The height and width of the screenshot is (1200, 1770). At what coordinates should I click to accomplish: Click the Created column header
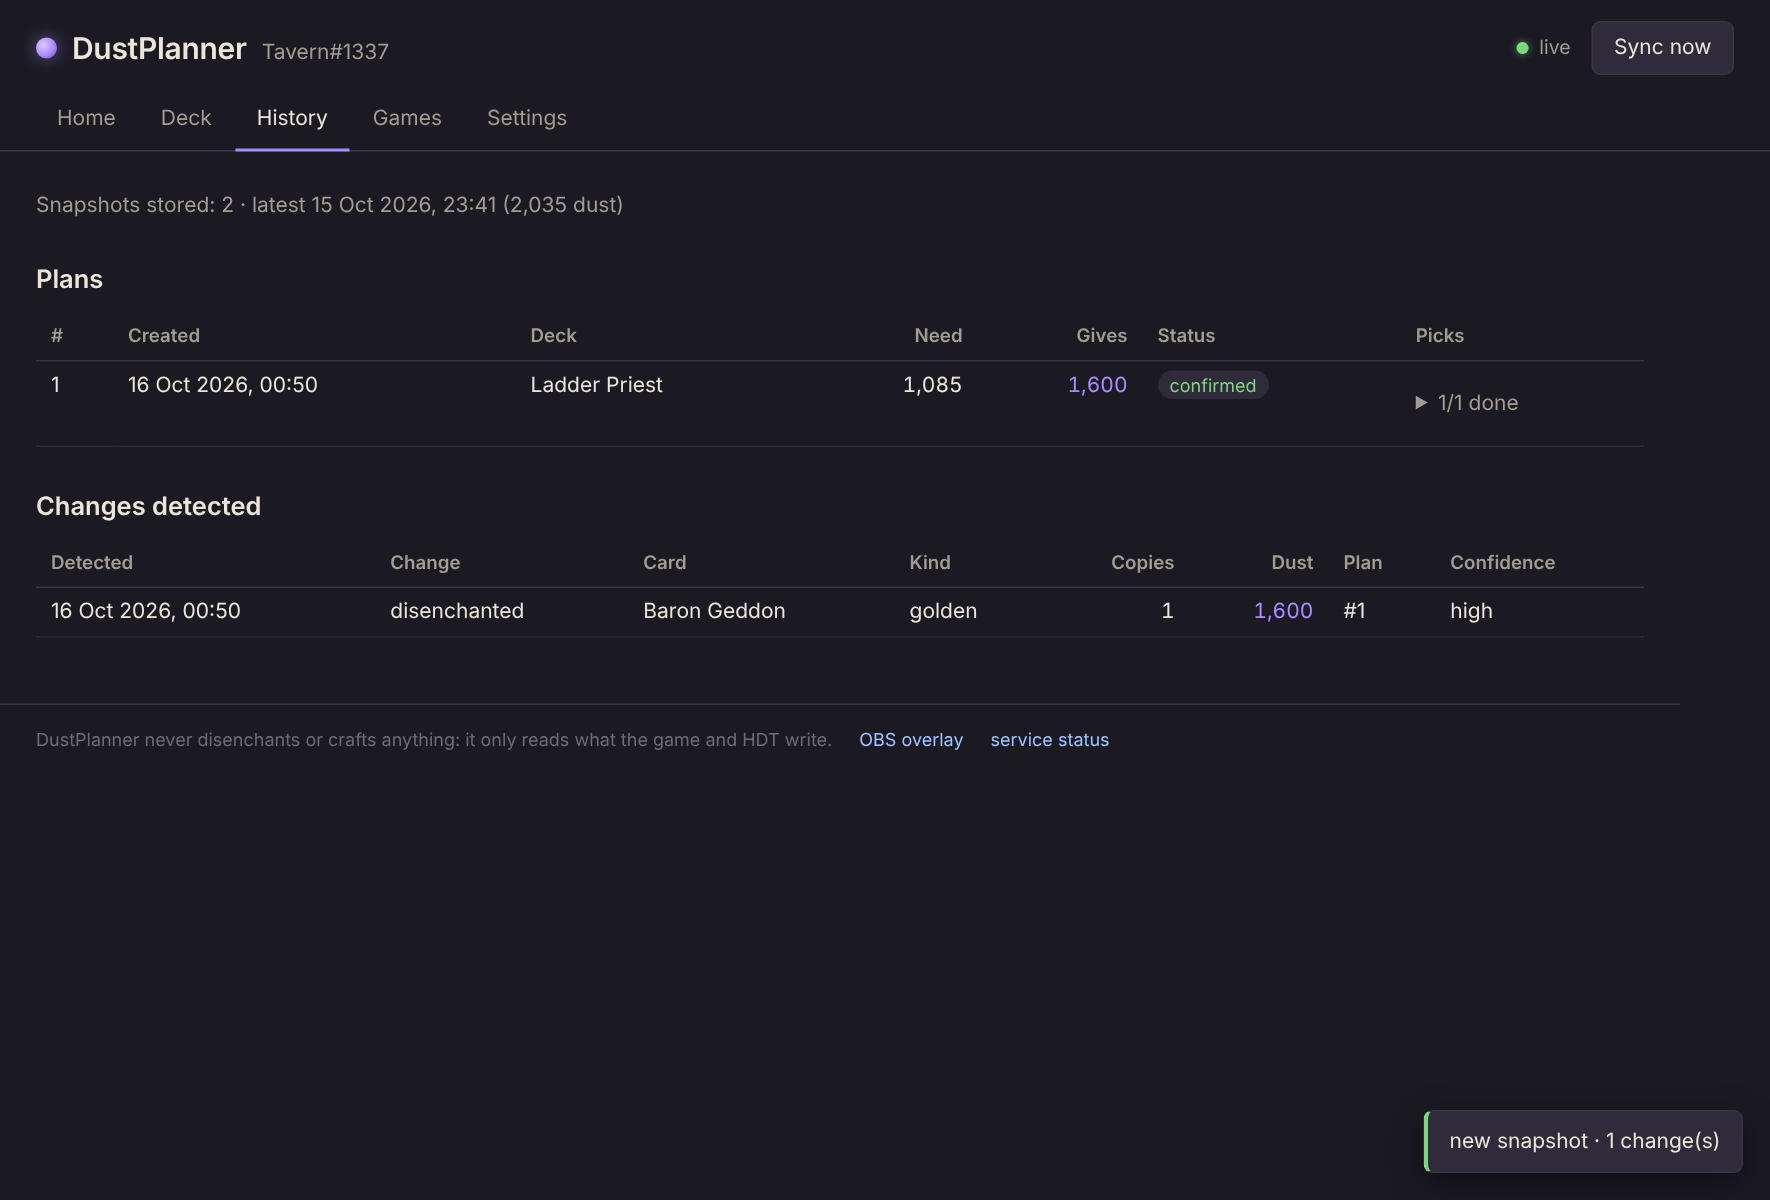(x=164, y=336)
